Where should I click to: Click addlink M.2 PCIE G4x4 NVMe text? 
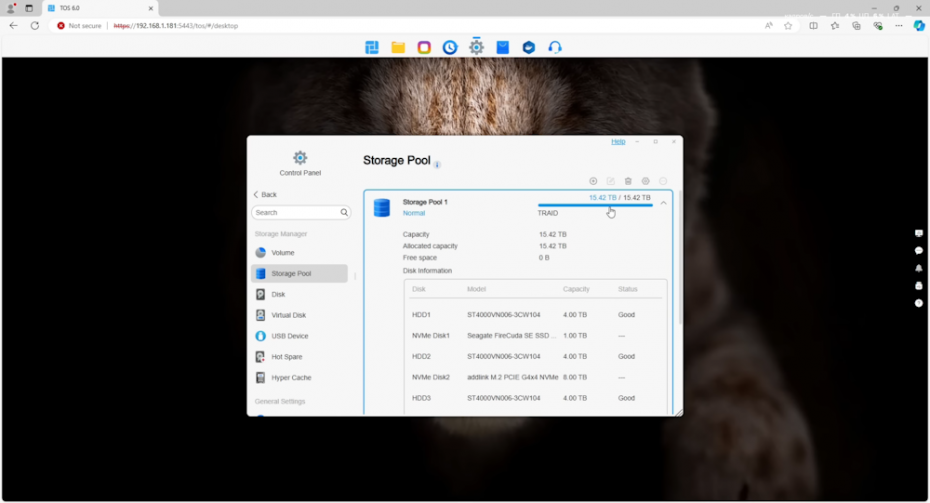[512, 377]
